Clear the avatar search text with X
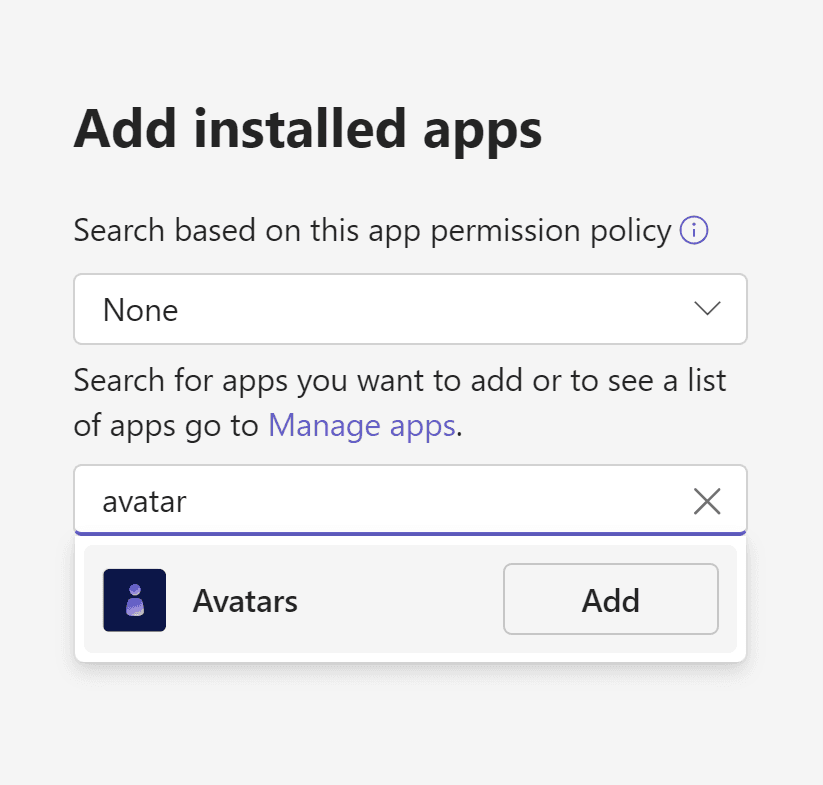This screenshot has height=785, width=823. point(706,501)
